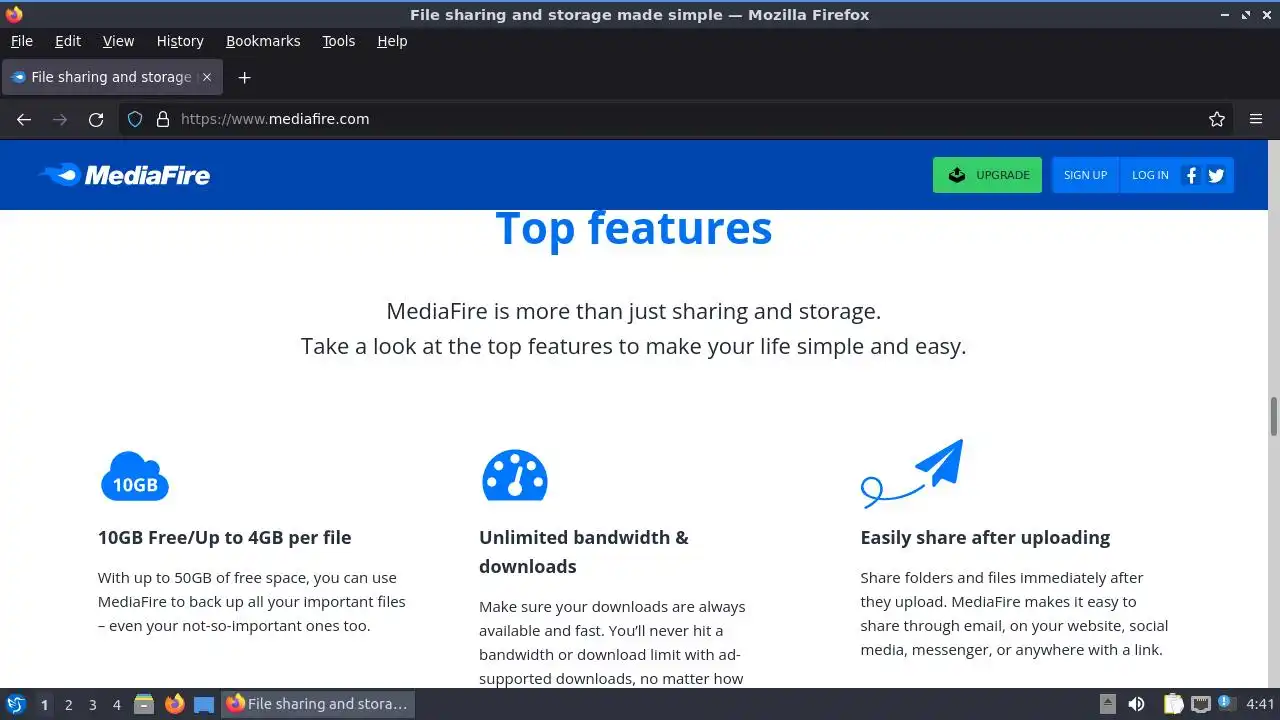
Task: Open the Edit menu
Action: (68, 41)
